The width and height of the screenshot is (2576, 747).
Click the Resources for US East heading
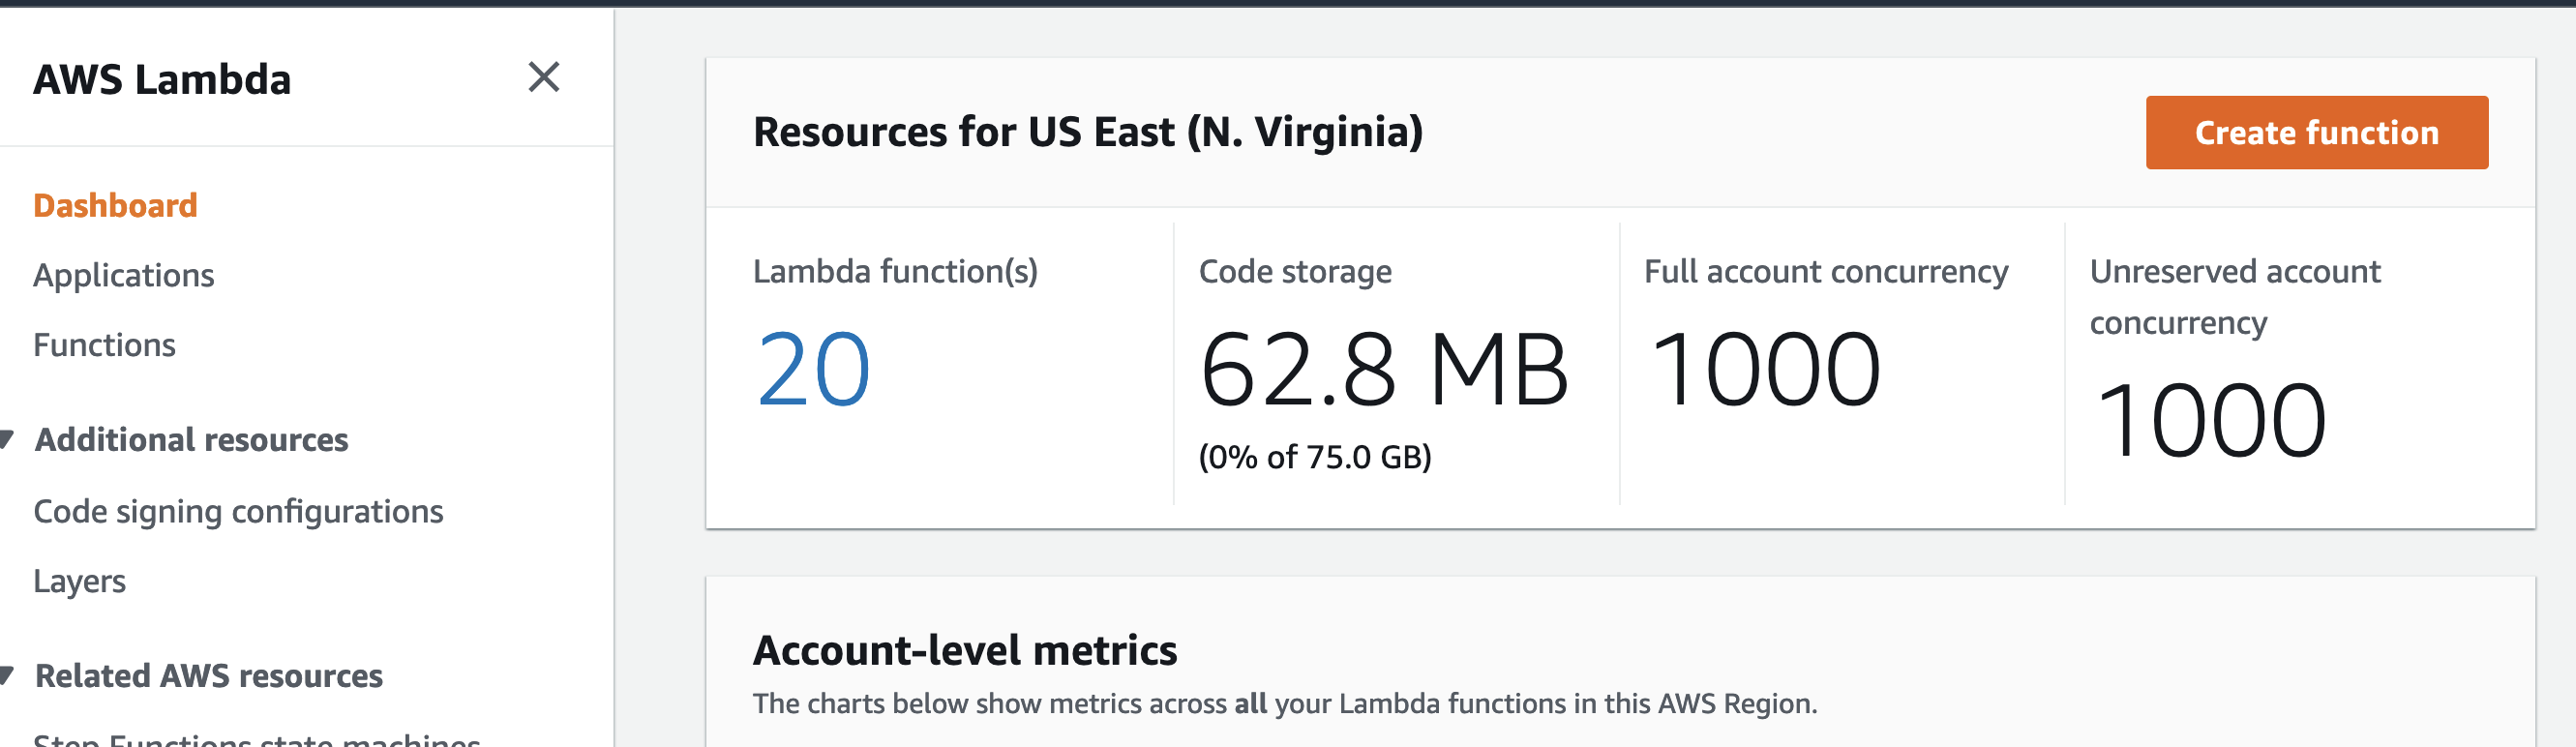pyautogui.click(x=1087, y=132)
